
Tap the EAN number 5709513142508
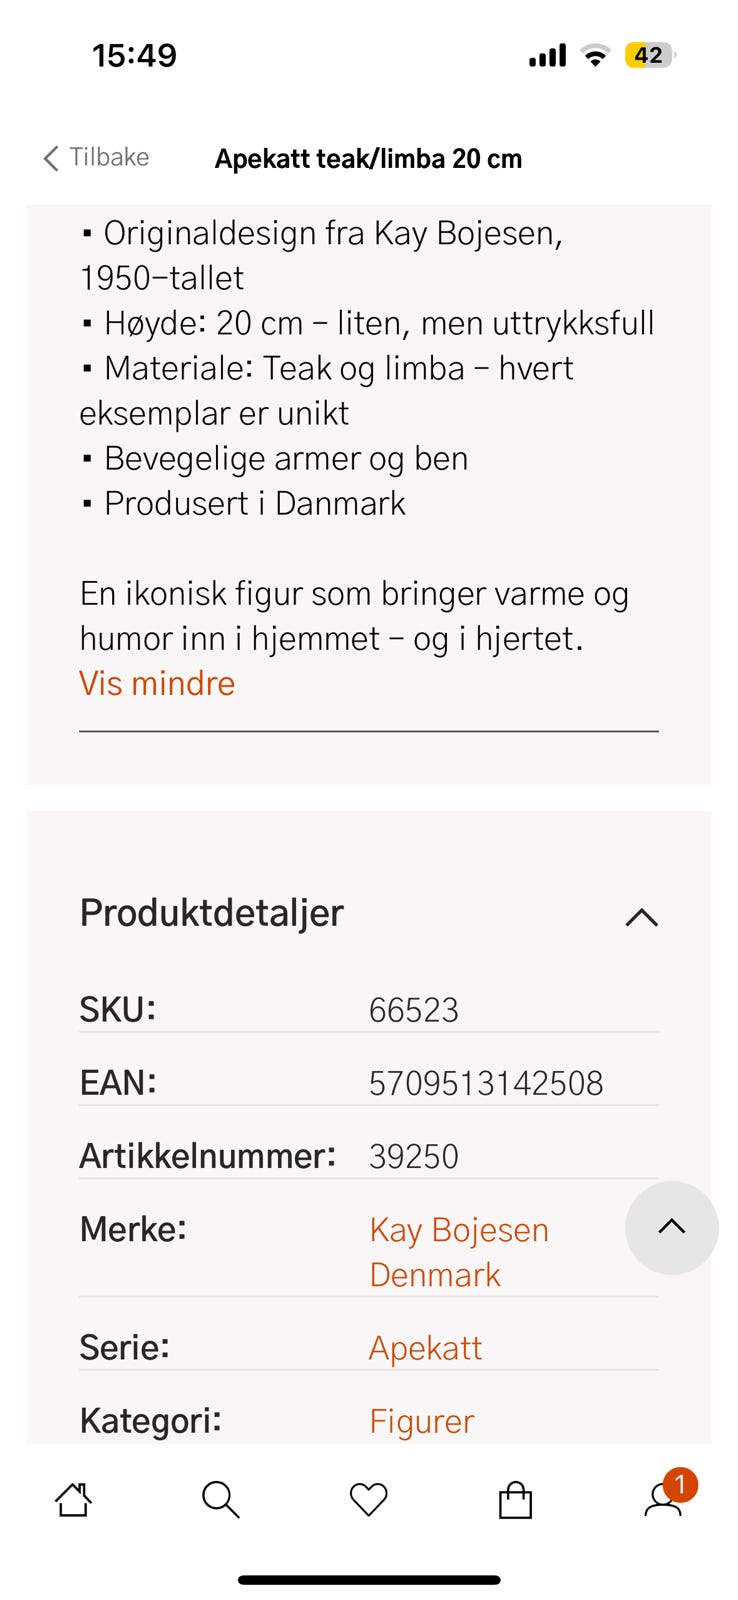(x=486, y=1083)
